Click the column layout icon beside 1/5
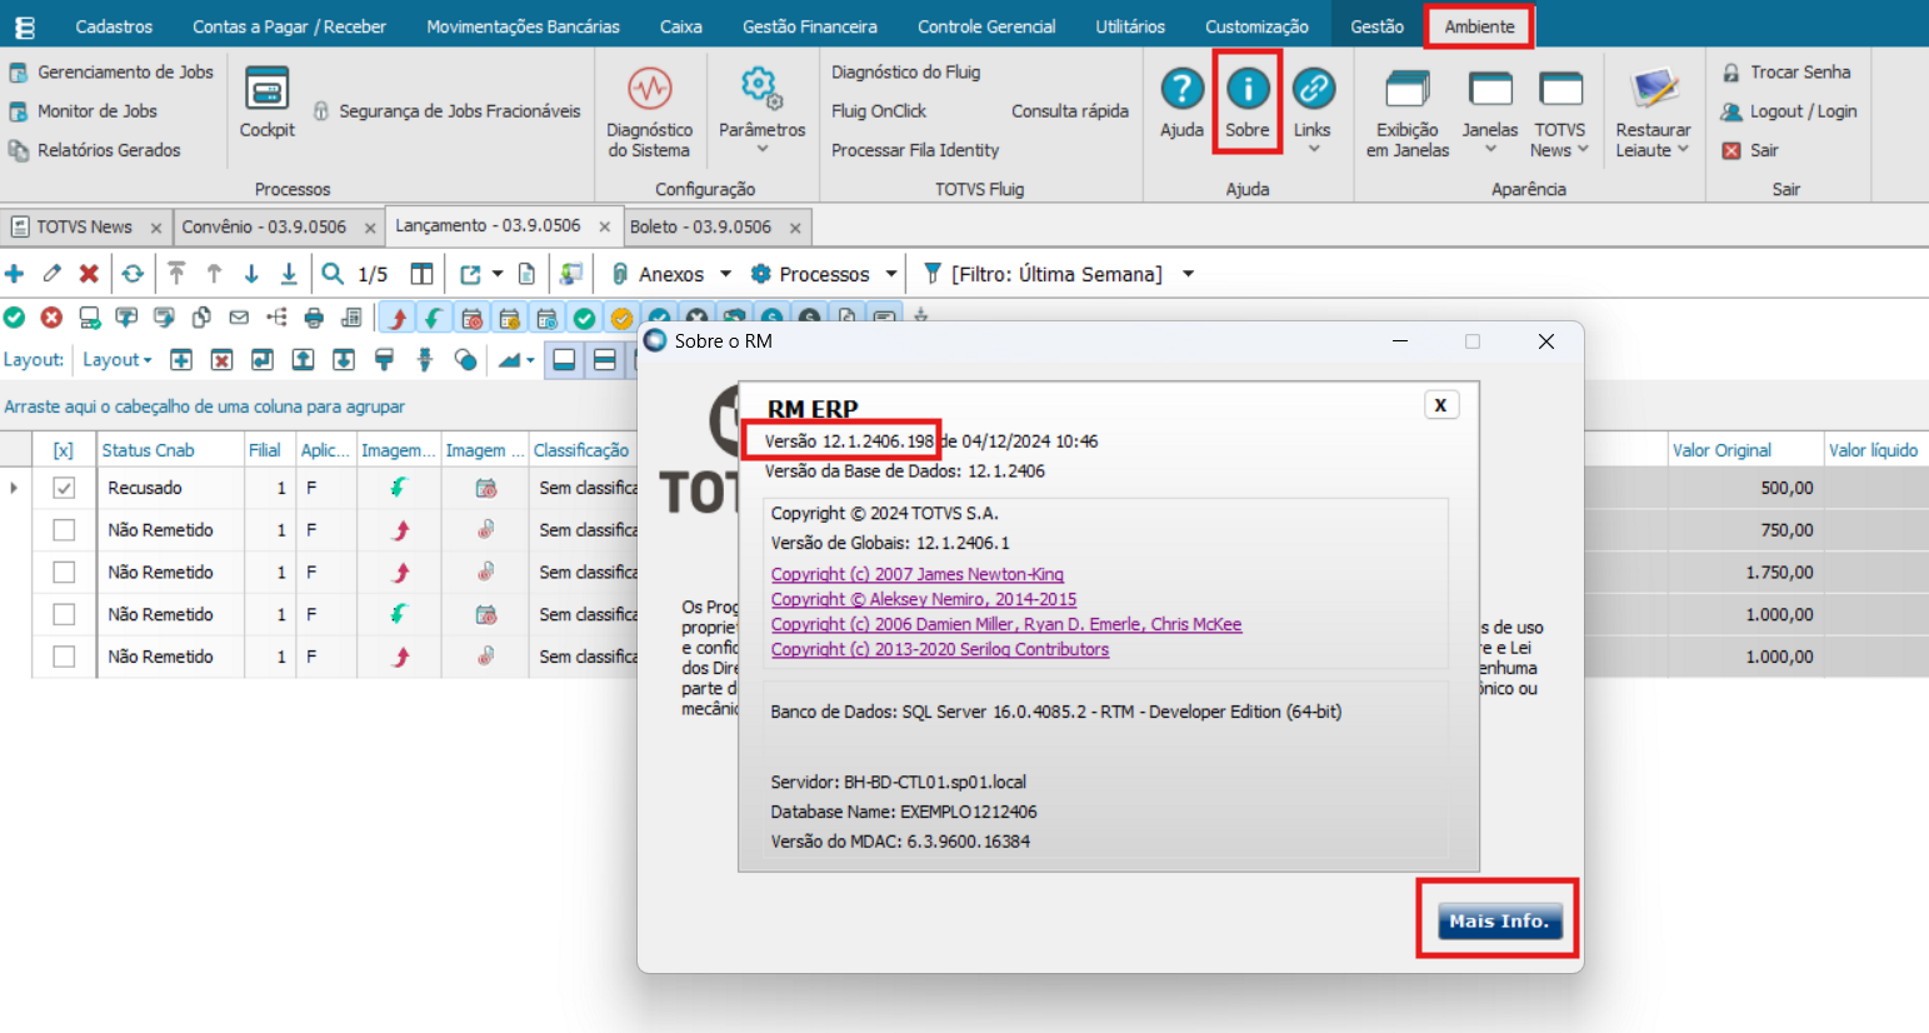Screen dimensions: 1929x1033 tap(422, 274)
